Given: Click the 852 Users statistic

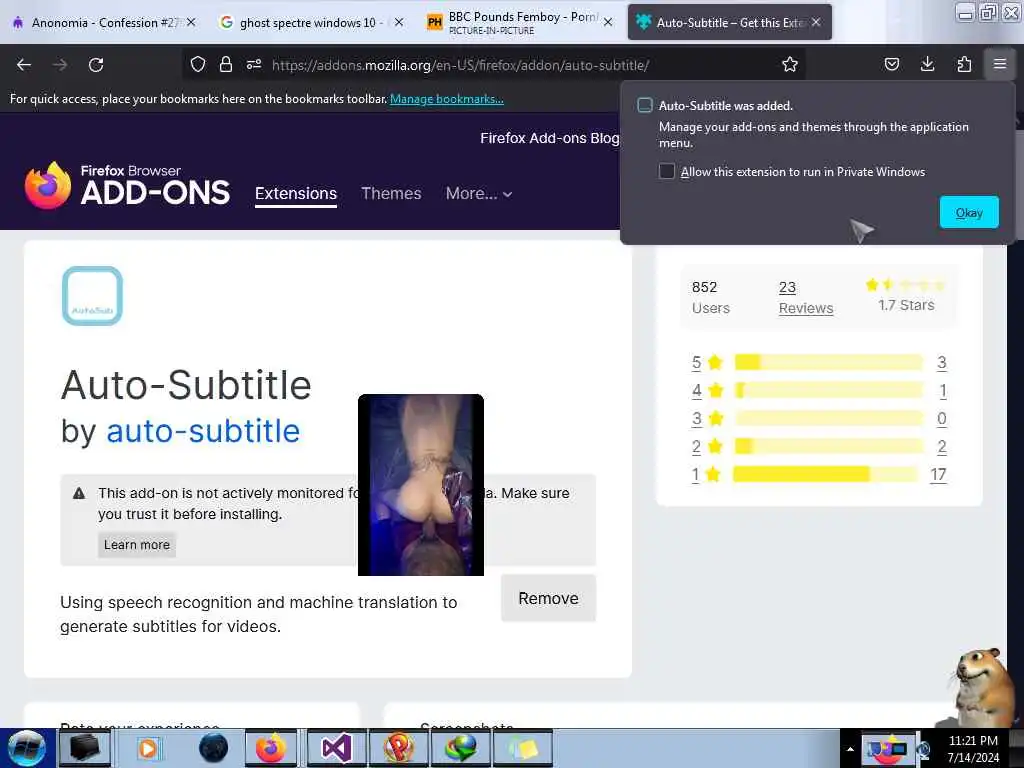Looking at the screenshot, I should tap(711, 297).
